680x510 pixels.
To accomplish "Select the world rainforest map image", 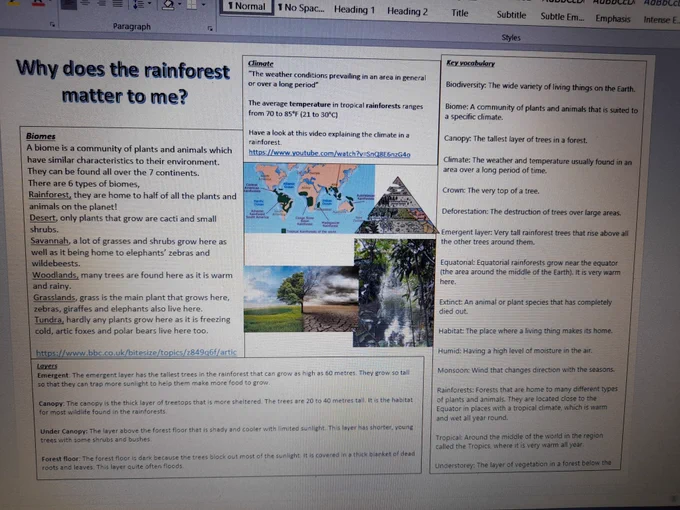I will click(x=309, y=199).
